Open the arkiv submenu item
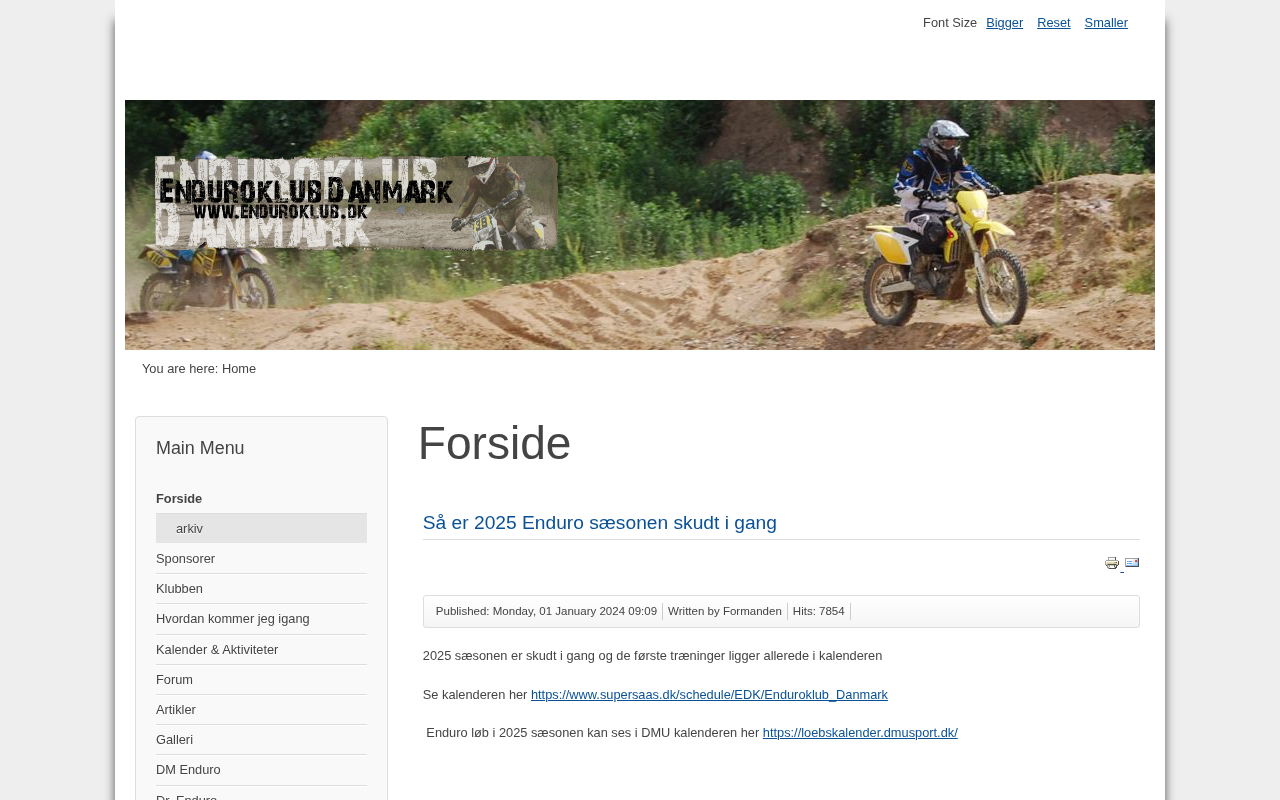This screenshot has height=800, width=1280. coord(261,528)
